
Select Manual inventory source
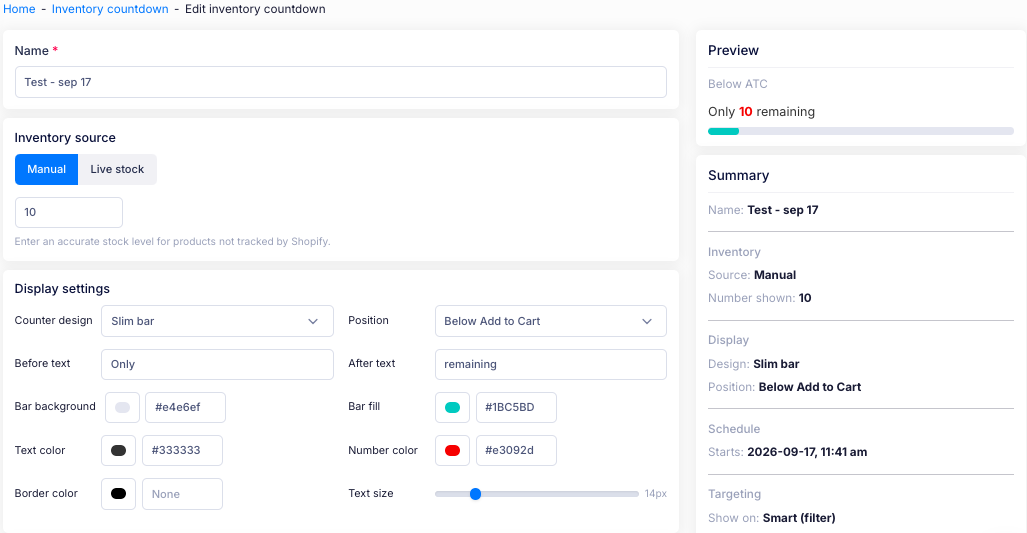pyautogui.click(x=47, y=169)
